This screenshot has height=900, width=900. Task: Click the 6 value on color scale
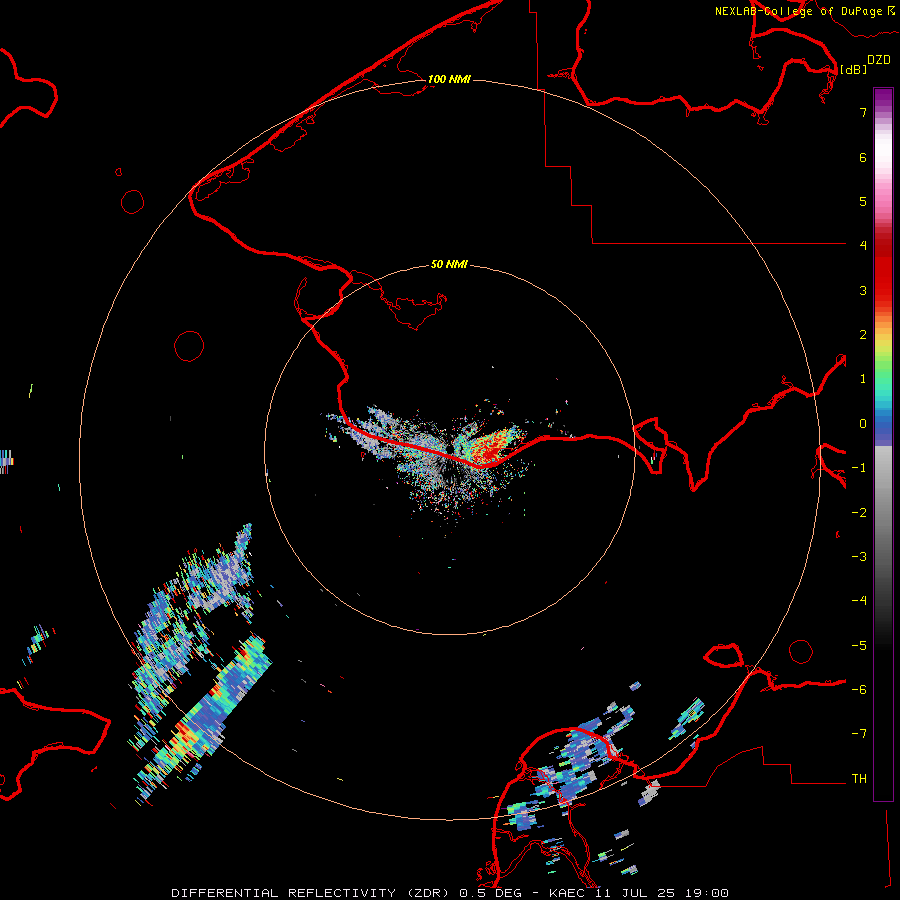(x=863, y=157)
